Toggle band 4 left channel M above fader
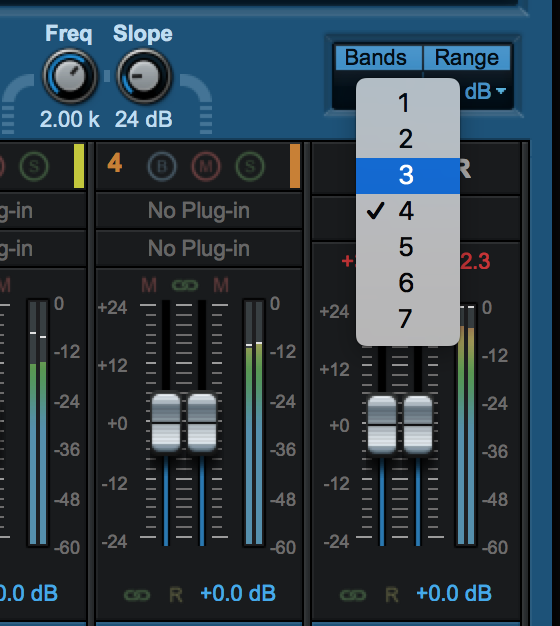This screenshot has width=560, height=626. coord(149,286)
